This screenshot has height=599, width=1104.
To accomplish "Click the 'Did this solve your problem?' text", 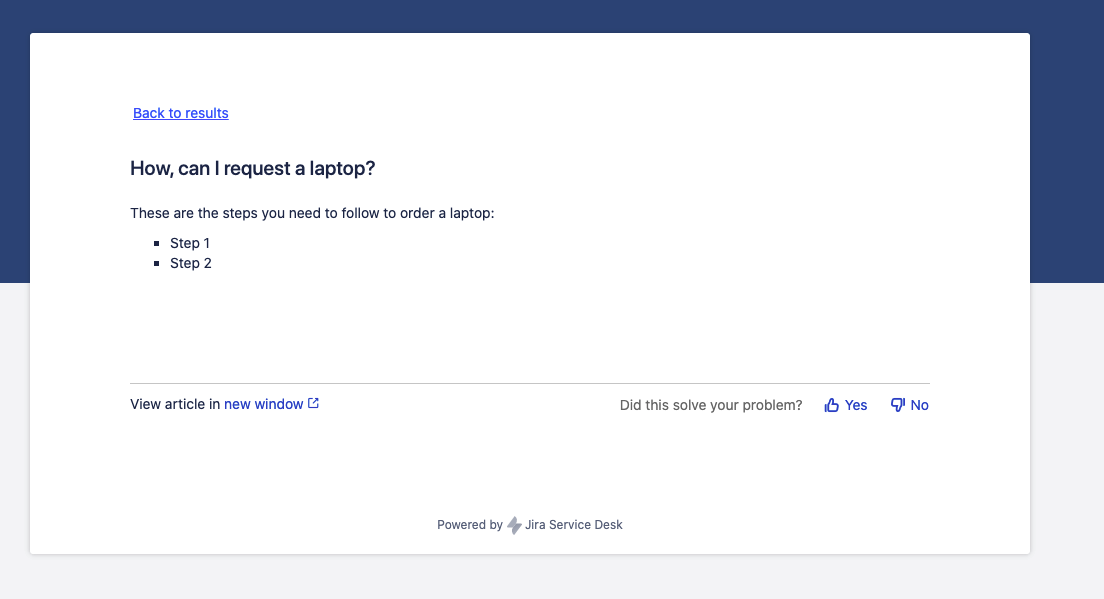I will click(x=711, y=405).
